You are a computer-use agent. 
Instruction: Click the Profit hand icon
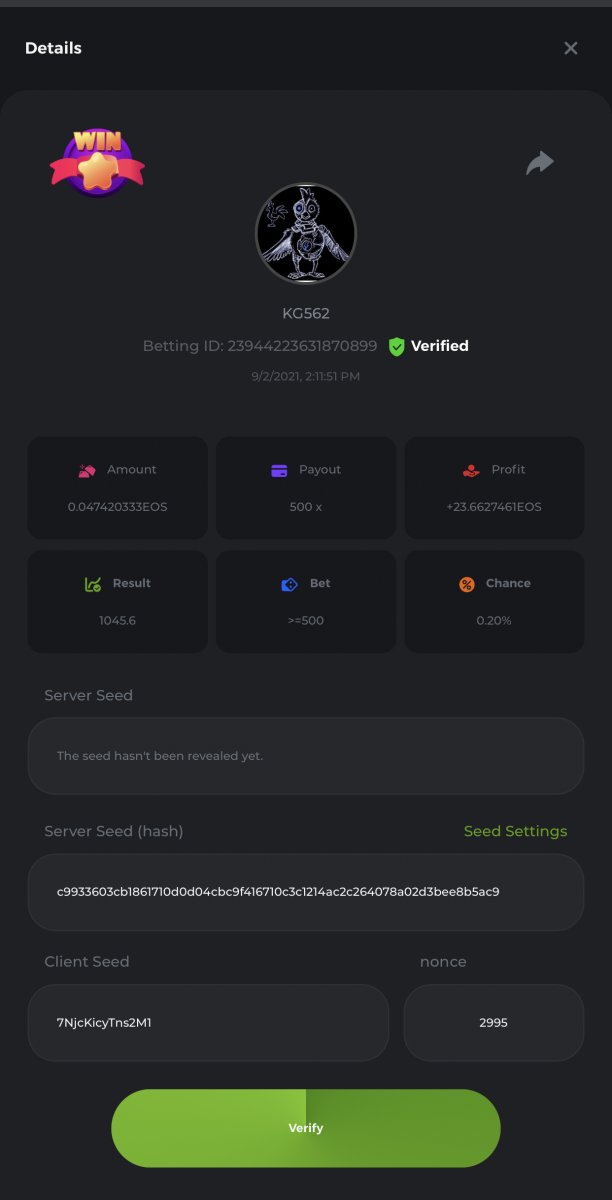pos(471,470)
